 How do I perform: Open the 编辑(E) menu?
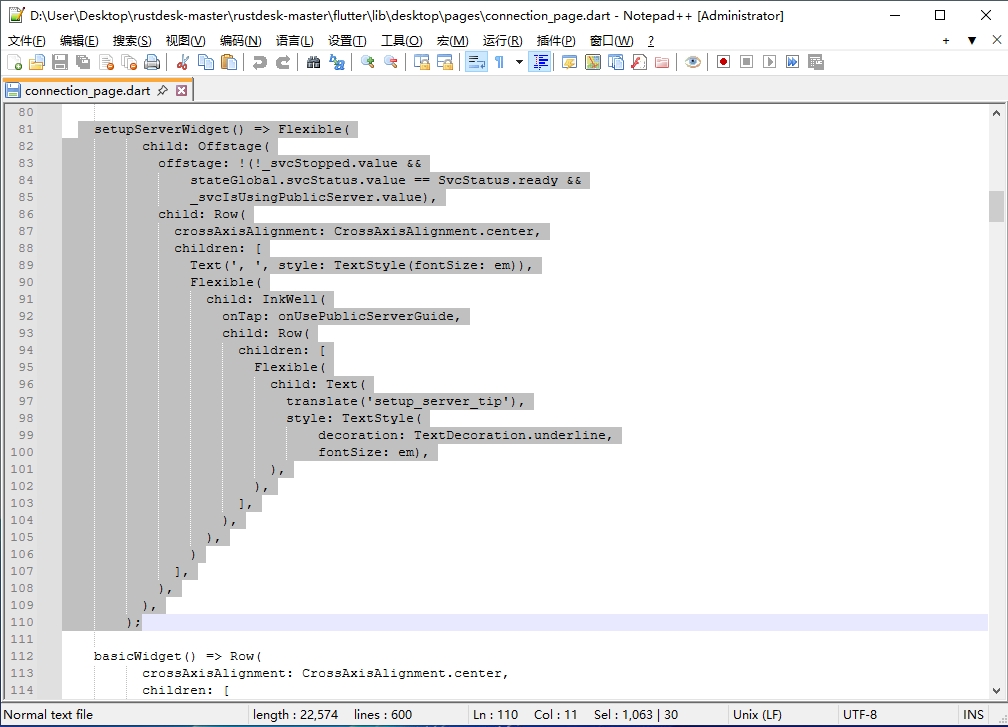pyautogui.click(x=79, y=41)
